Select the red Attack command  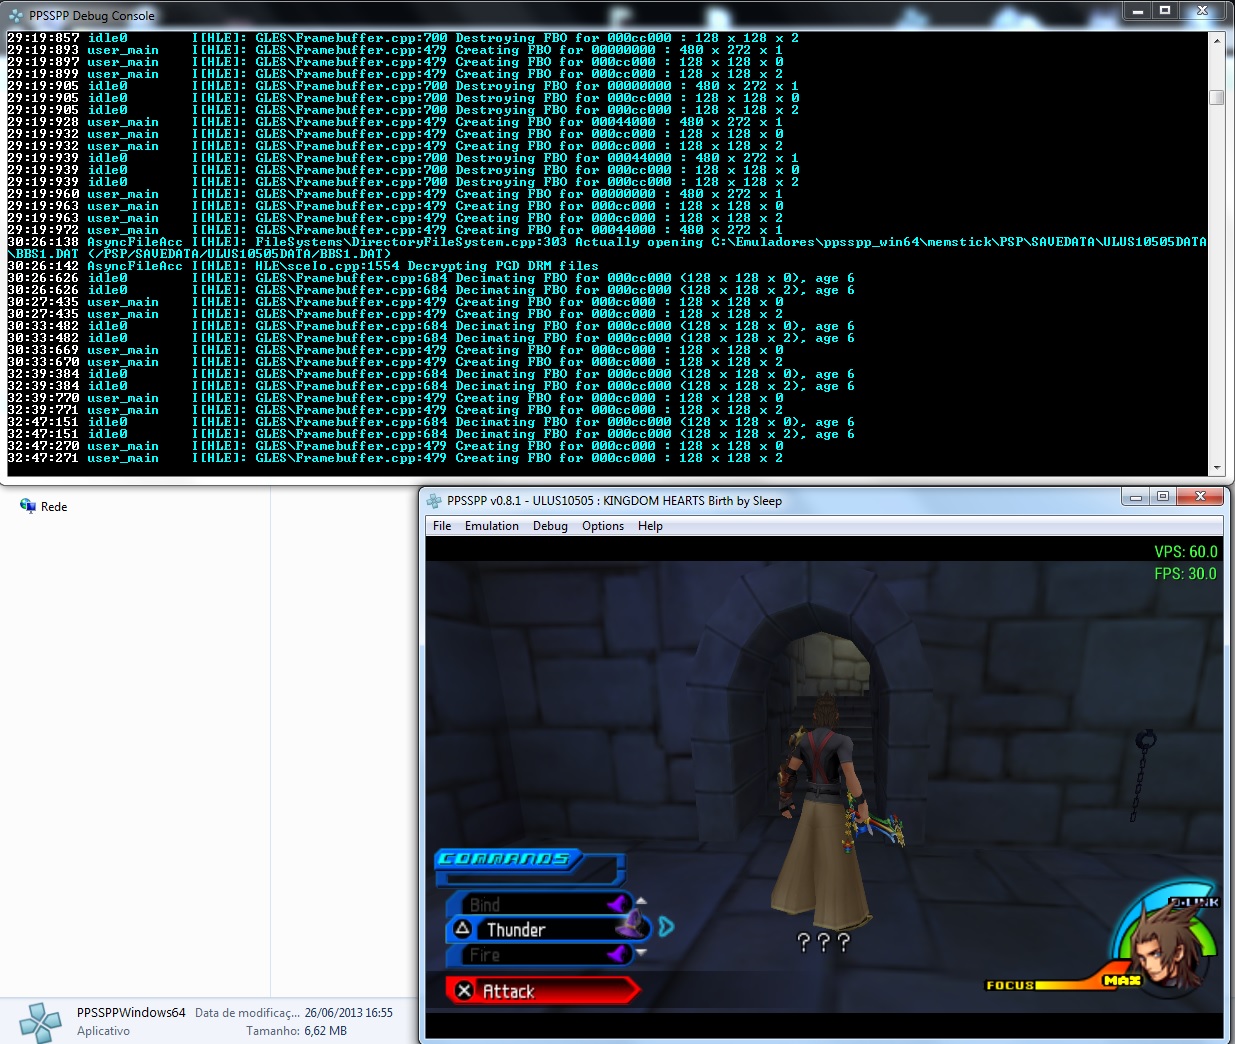540,991
